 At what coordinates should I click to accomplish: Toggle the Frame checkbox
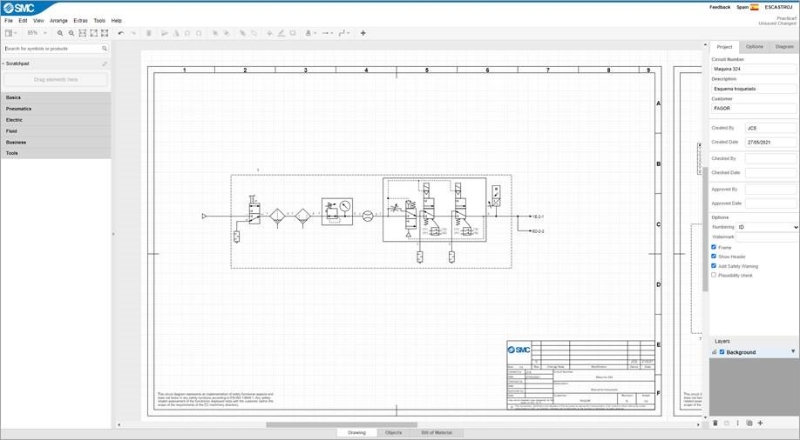tap(714, 247)
